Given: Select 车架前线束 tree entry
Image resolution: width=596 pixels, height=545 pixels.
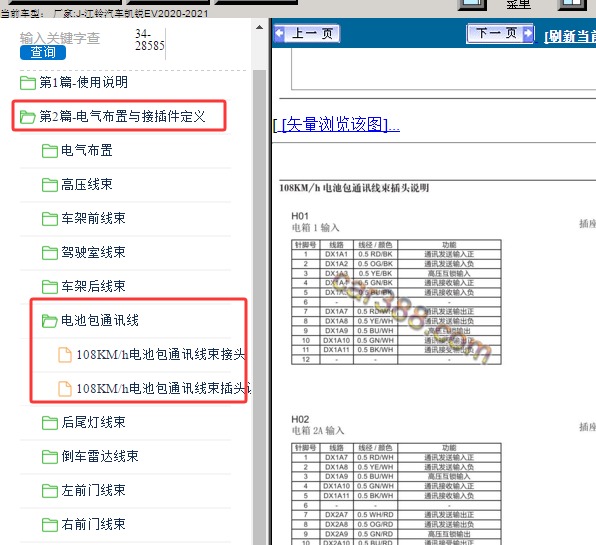Looking at the screenshot, I should pos(94,218).
